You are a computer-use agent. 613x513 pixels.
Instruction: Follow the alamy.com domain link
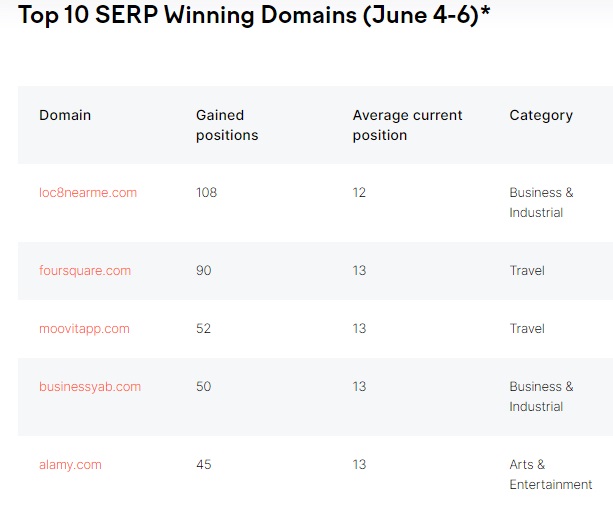[x=70, y=464]
